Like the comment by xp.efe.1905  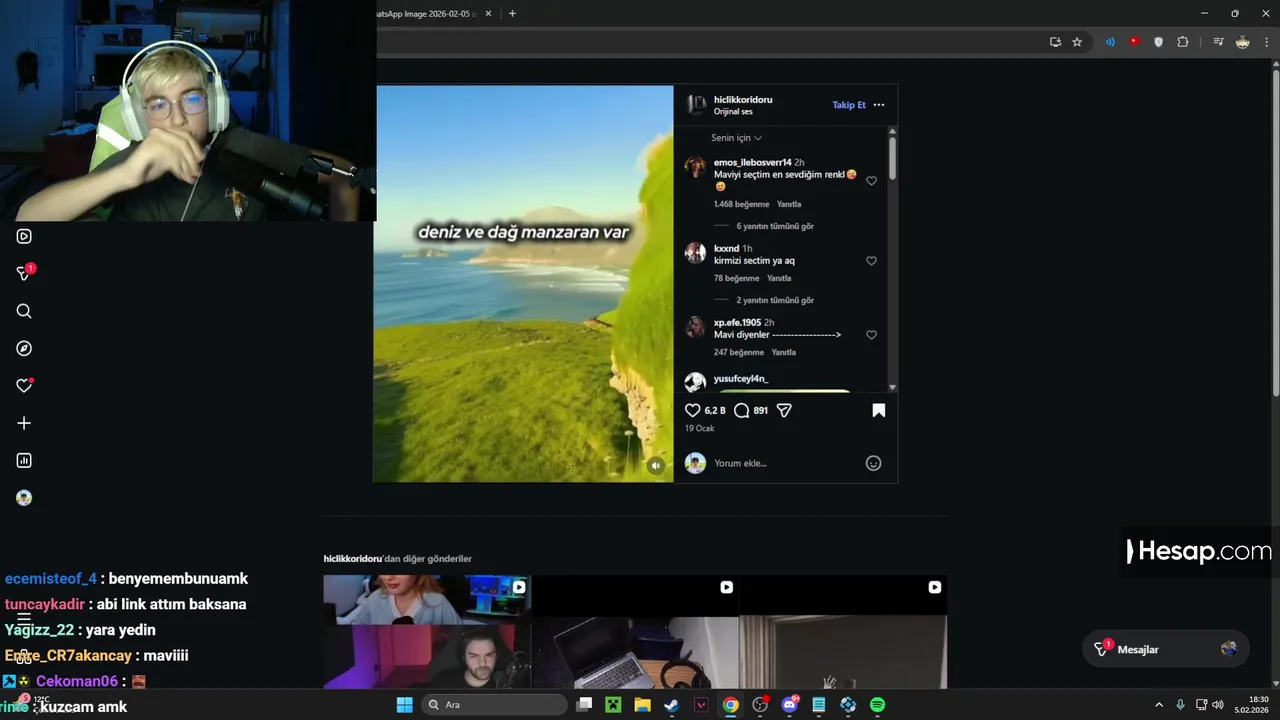[871, 335]
